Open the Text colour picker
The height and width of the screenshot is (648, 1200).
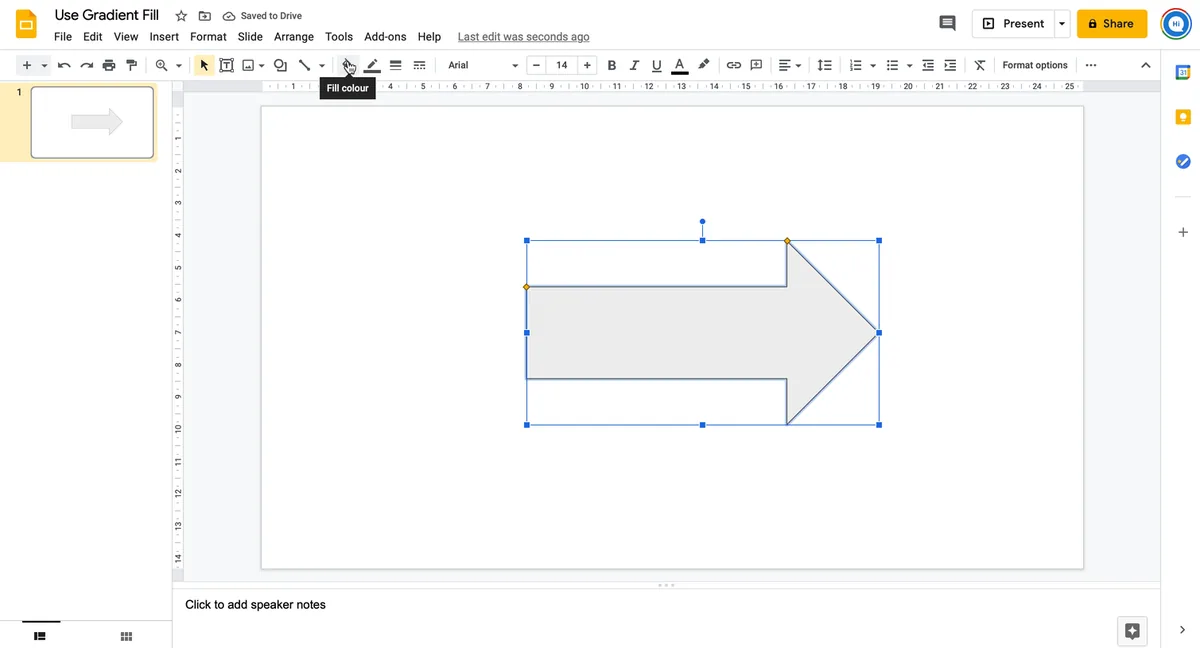point(680,65)
